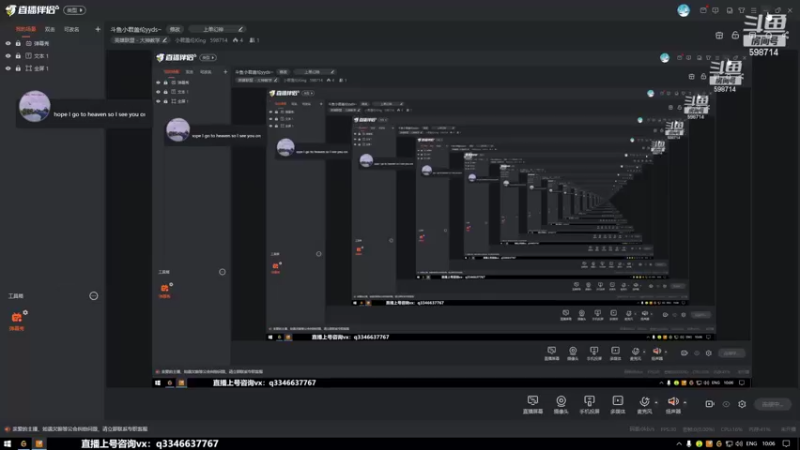Click the 'hope I go to heaven' danmaku text

(x=99, y=114)
